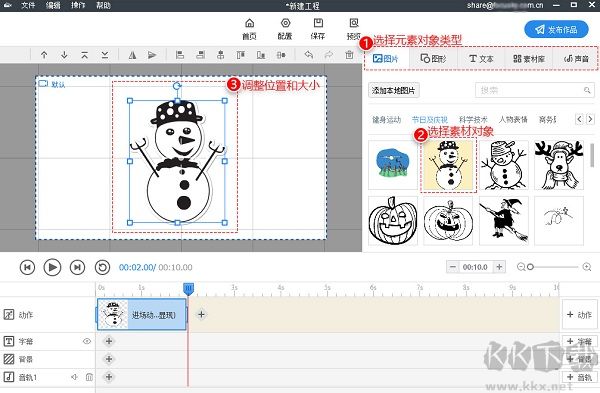Send the object to the bottom layer

[104, 55]
